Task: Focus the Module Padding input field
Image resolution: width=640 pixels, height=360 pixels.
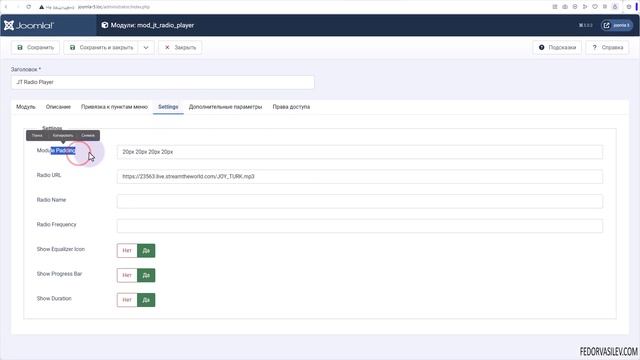Action: 360,152
